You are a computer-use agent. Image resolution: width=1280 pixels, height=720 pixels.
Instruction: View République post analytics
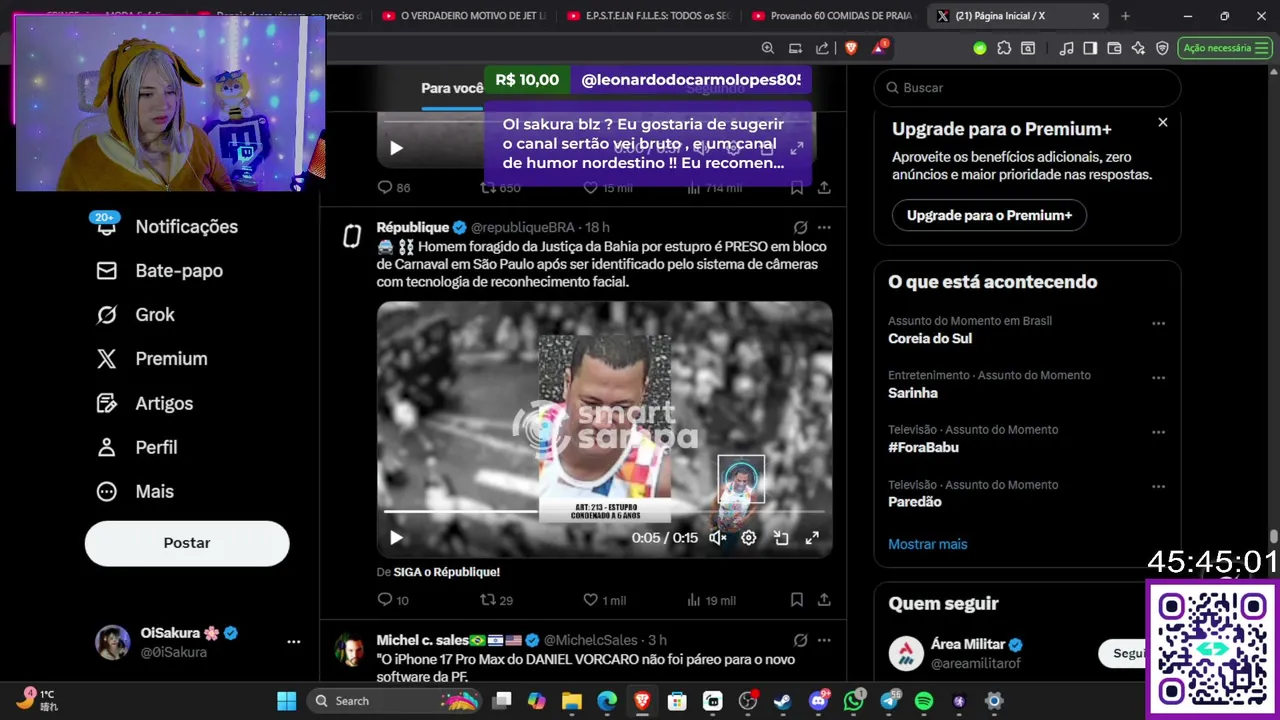[711, 600]
